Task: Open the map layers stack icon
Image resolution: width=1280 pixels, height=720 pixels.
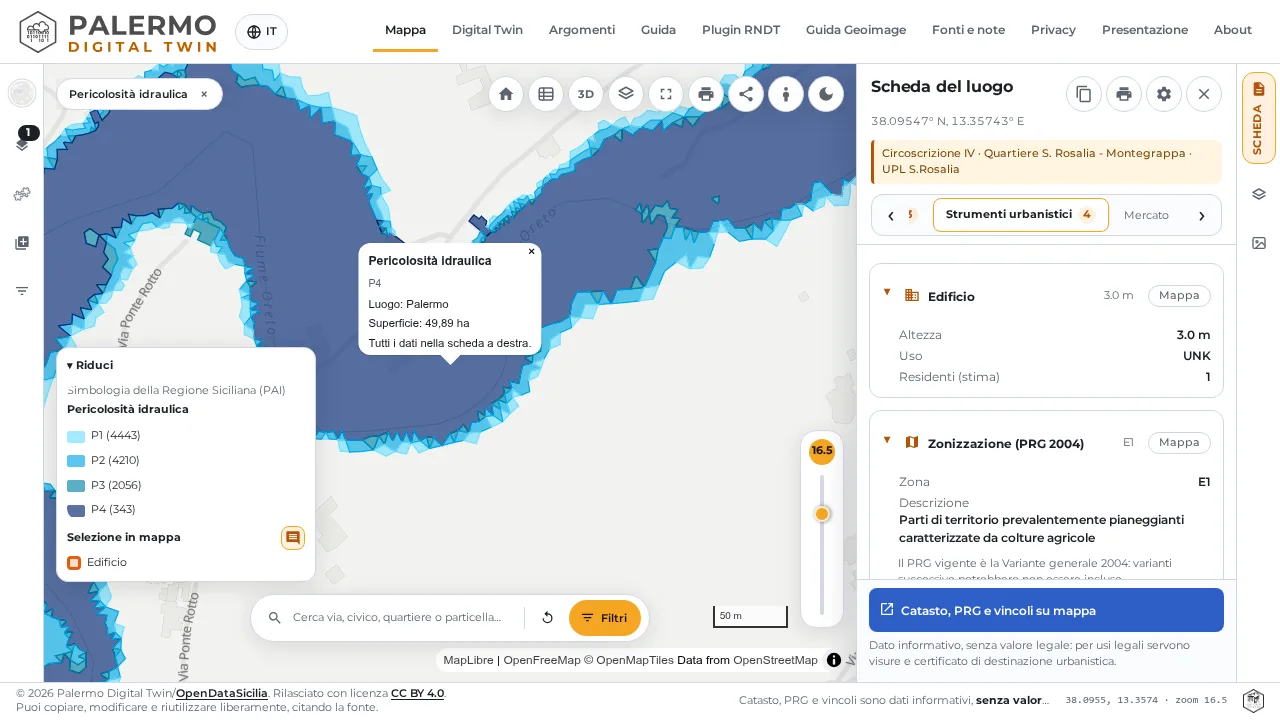Action: (x=626, y=94)
